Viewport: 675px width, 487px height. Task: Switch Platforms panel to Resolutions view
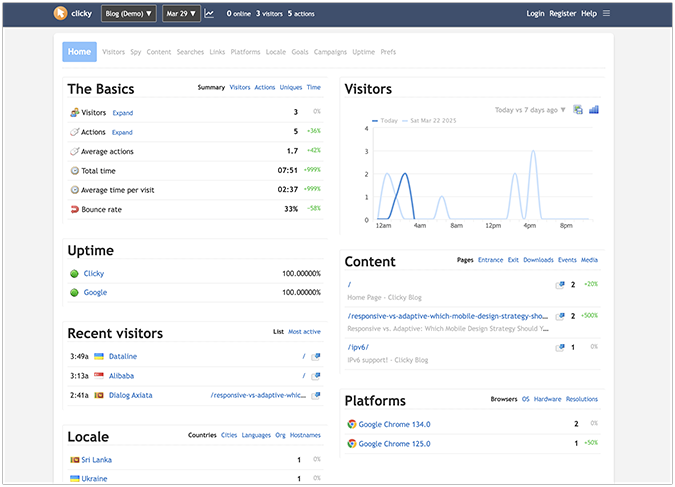pos(582,399)
